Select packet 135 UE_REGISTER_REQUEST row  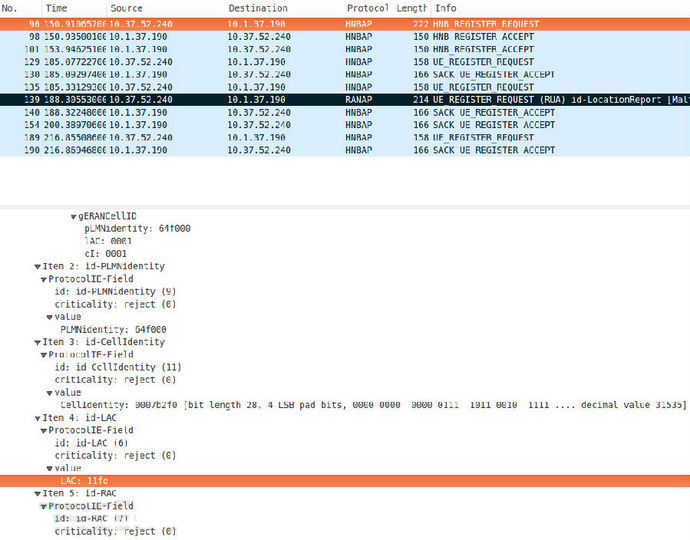tap(345, 87)
